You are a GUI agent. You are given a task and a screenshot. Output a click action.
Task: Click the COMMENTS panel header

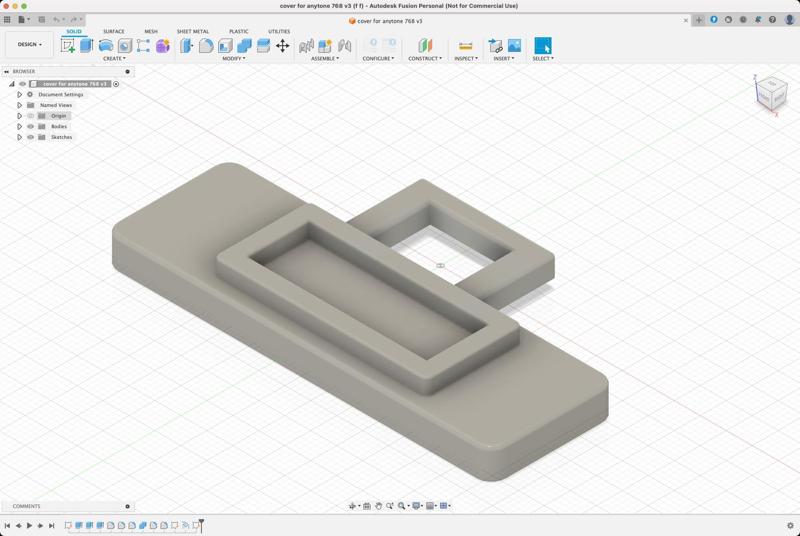pyautogui.click(x=27, y=506)
